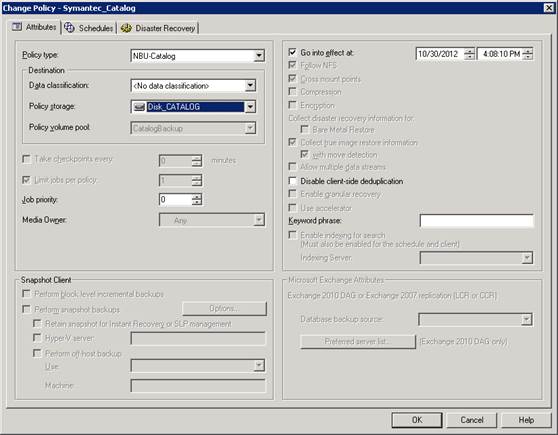Click the Job priority stepper arrows
The width and height of the screenshot is (558, 435).
(x=196, y=199)
